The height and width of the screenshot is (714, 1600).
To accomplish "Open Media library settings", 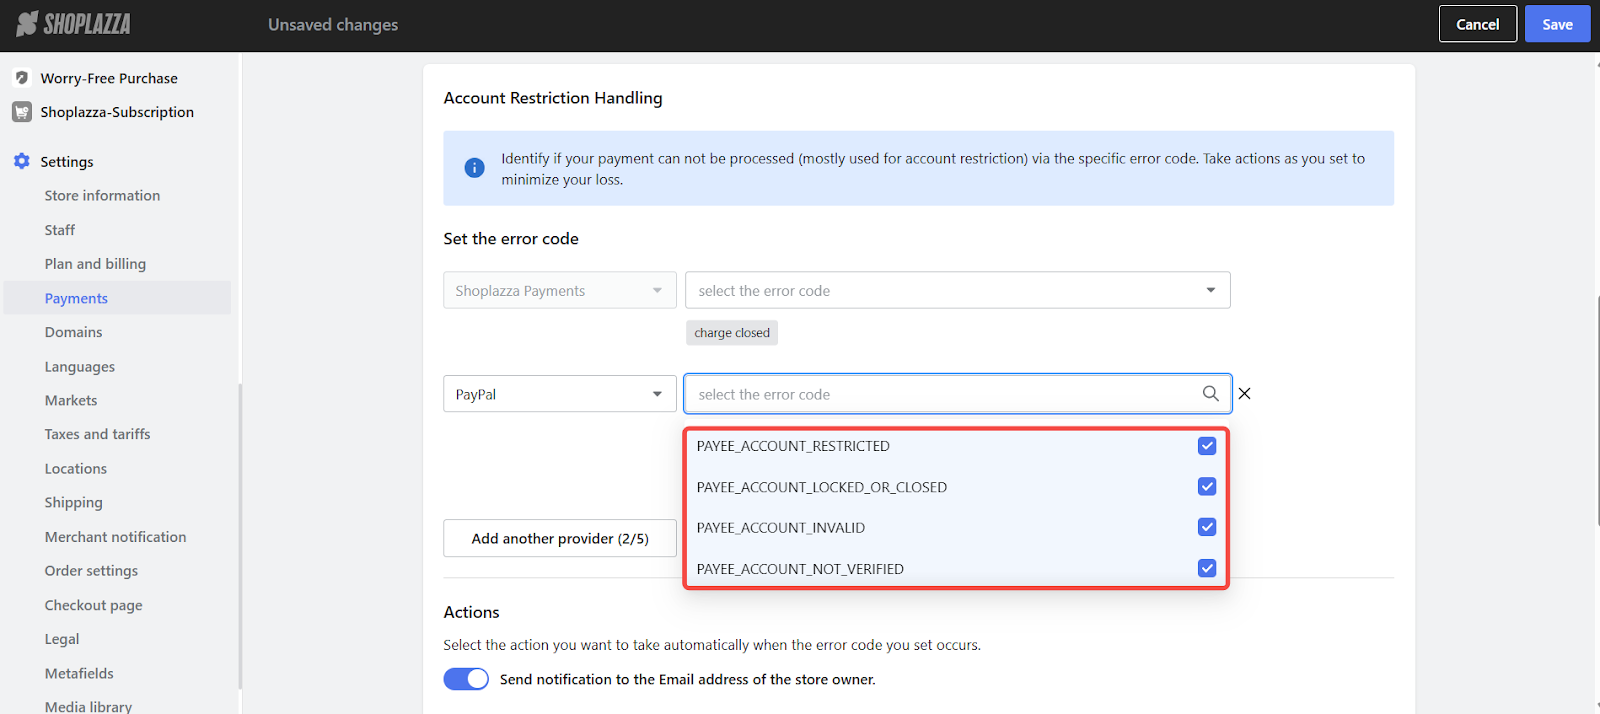I will [x=88, y=706].
